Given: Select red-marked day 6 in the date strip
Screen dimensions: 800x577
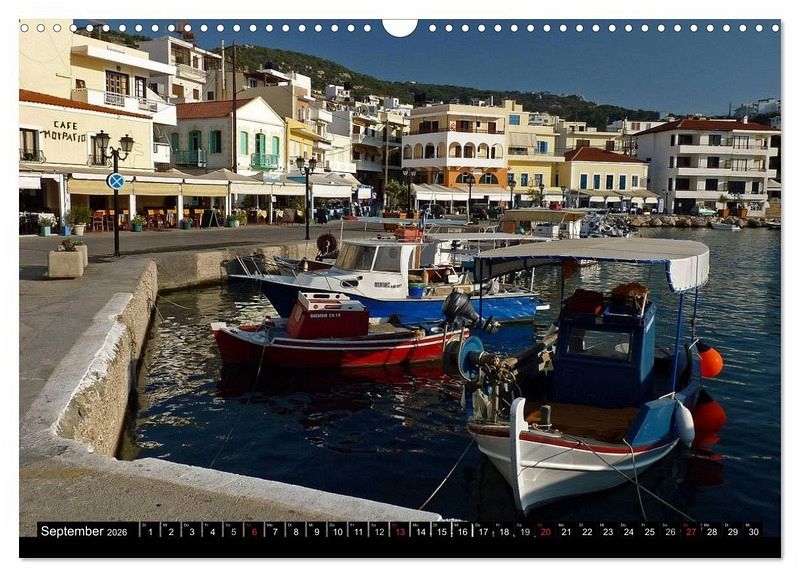Looking at the screenshot, I should (254, 531).
